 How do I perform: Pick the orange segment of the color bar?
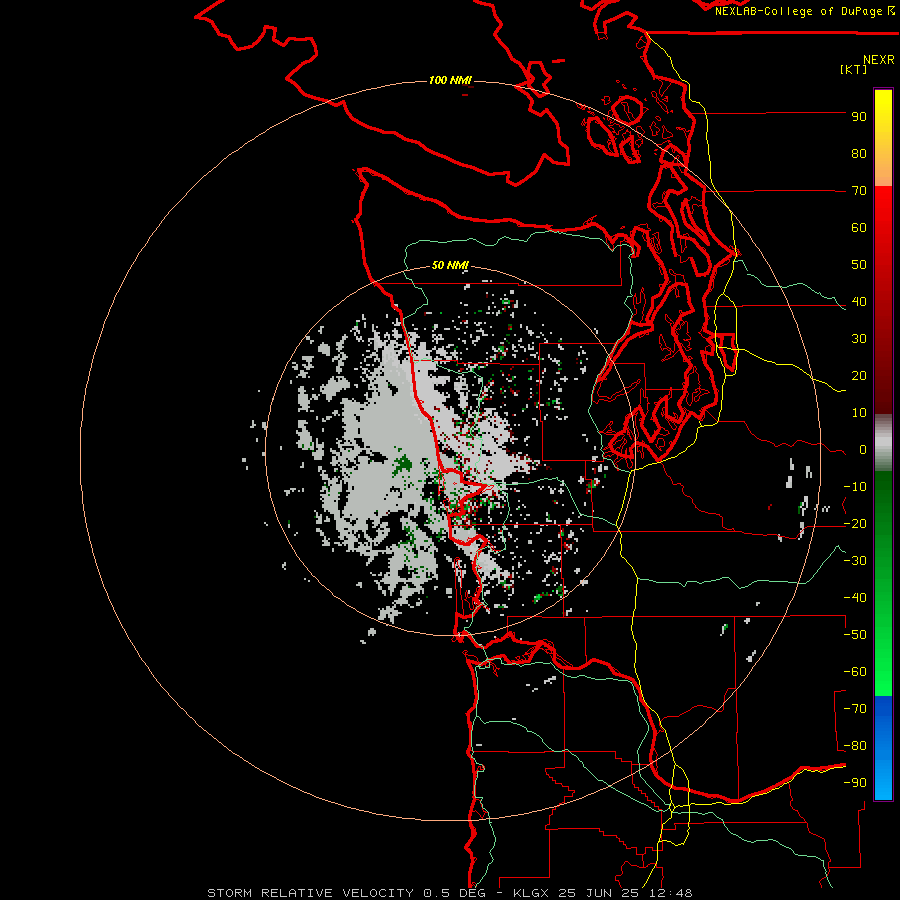click(883, 164)
